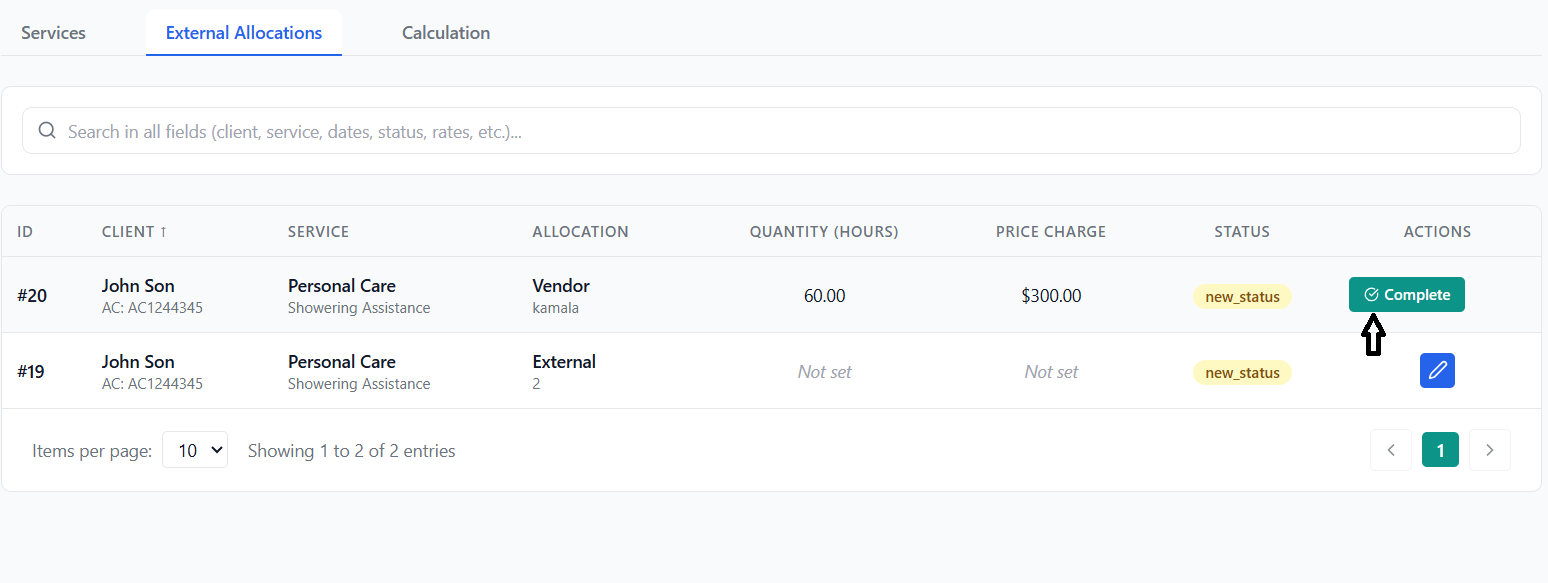Click the Status column header
The height and width of the screenshot is (583, 1548).
click(1242, 232)
